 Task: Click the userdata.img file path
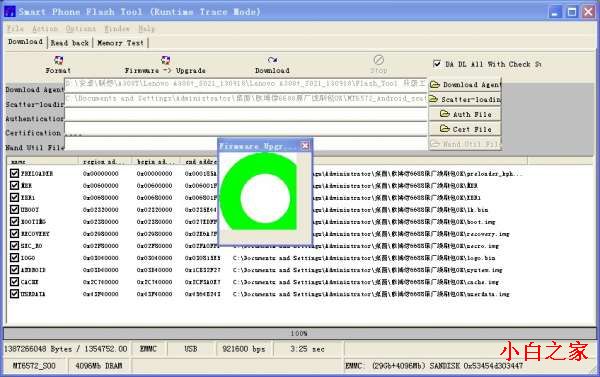(371, 294)
